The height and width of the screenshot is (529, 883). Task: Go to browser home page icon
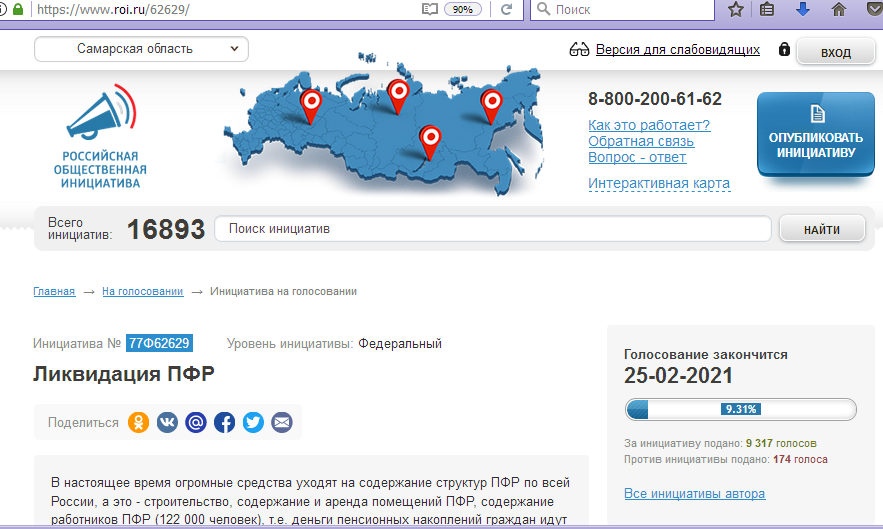[x=839, y=9]
